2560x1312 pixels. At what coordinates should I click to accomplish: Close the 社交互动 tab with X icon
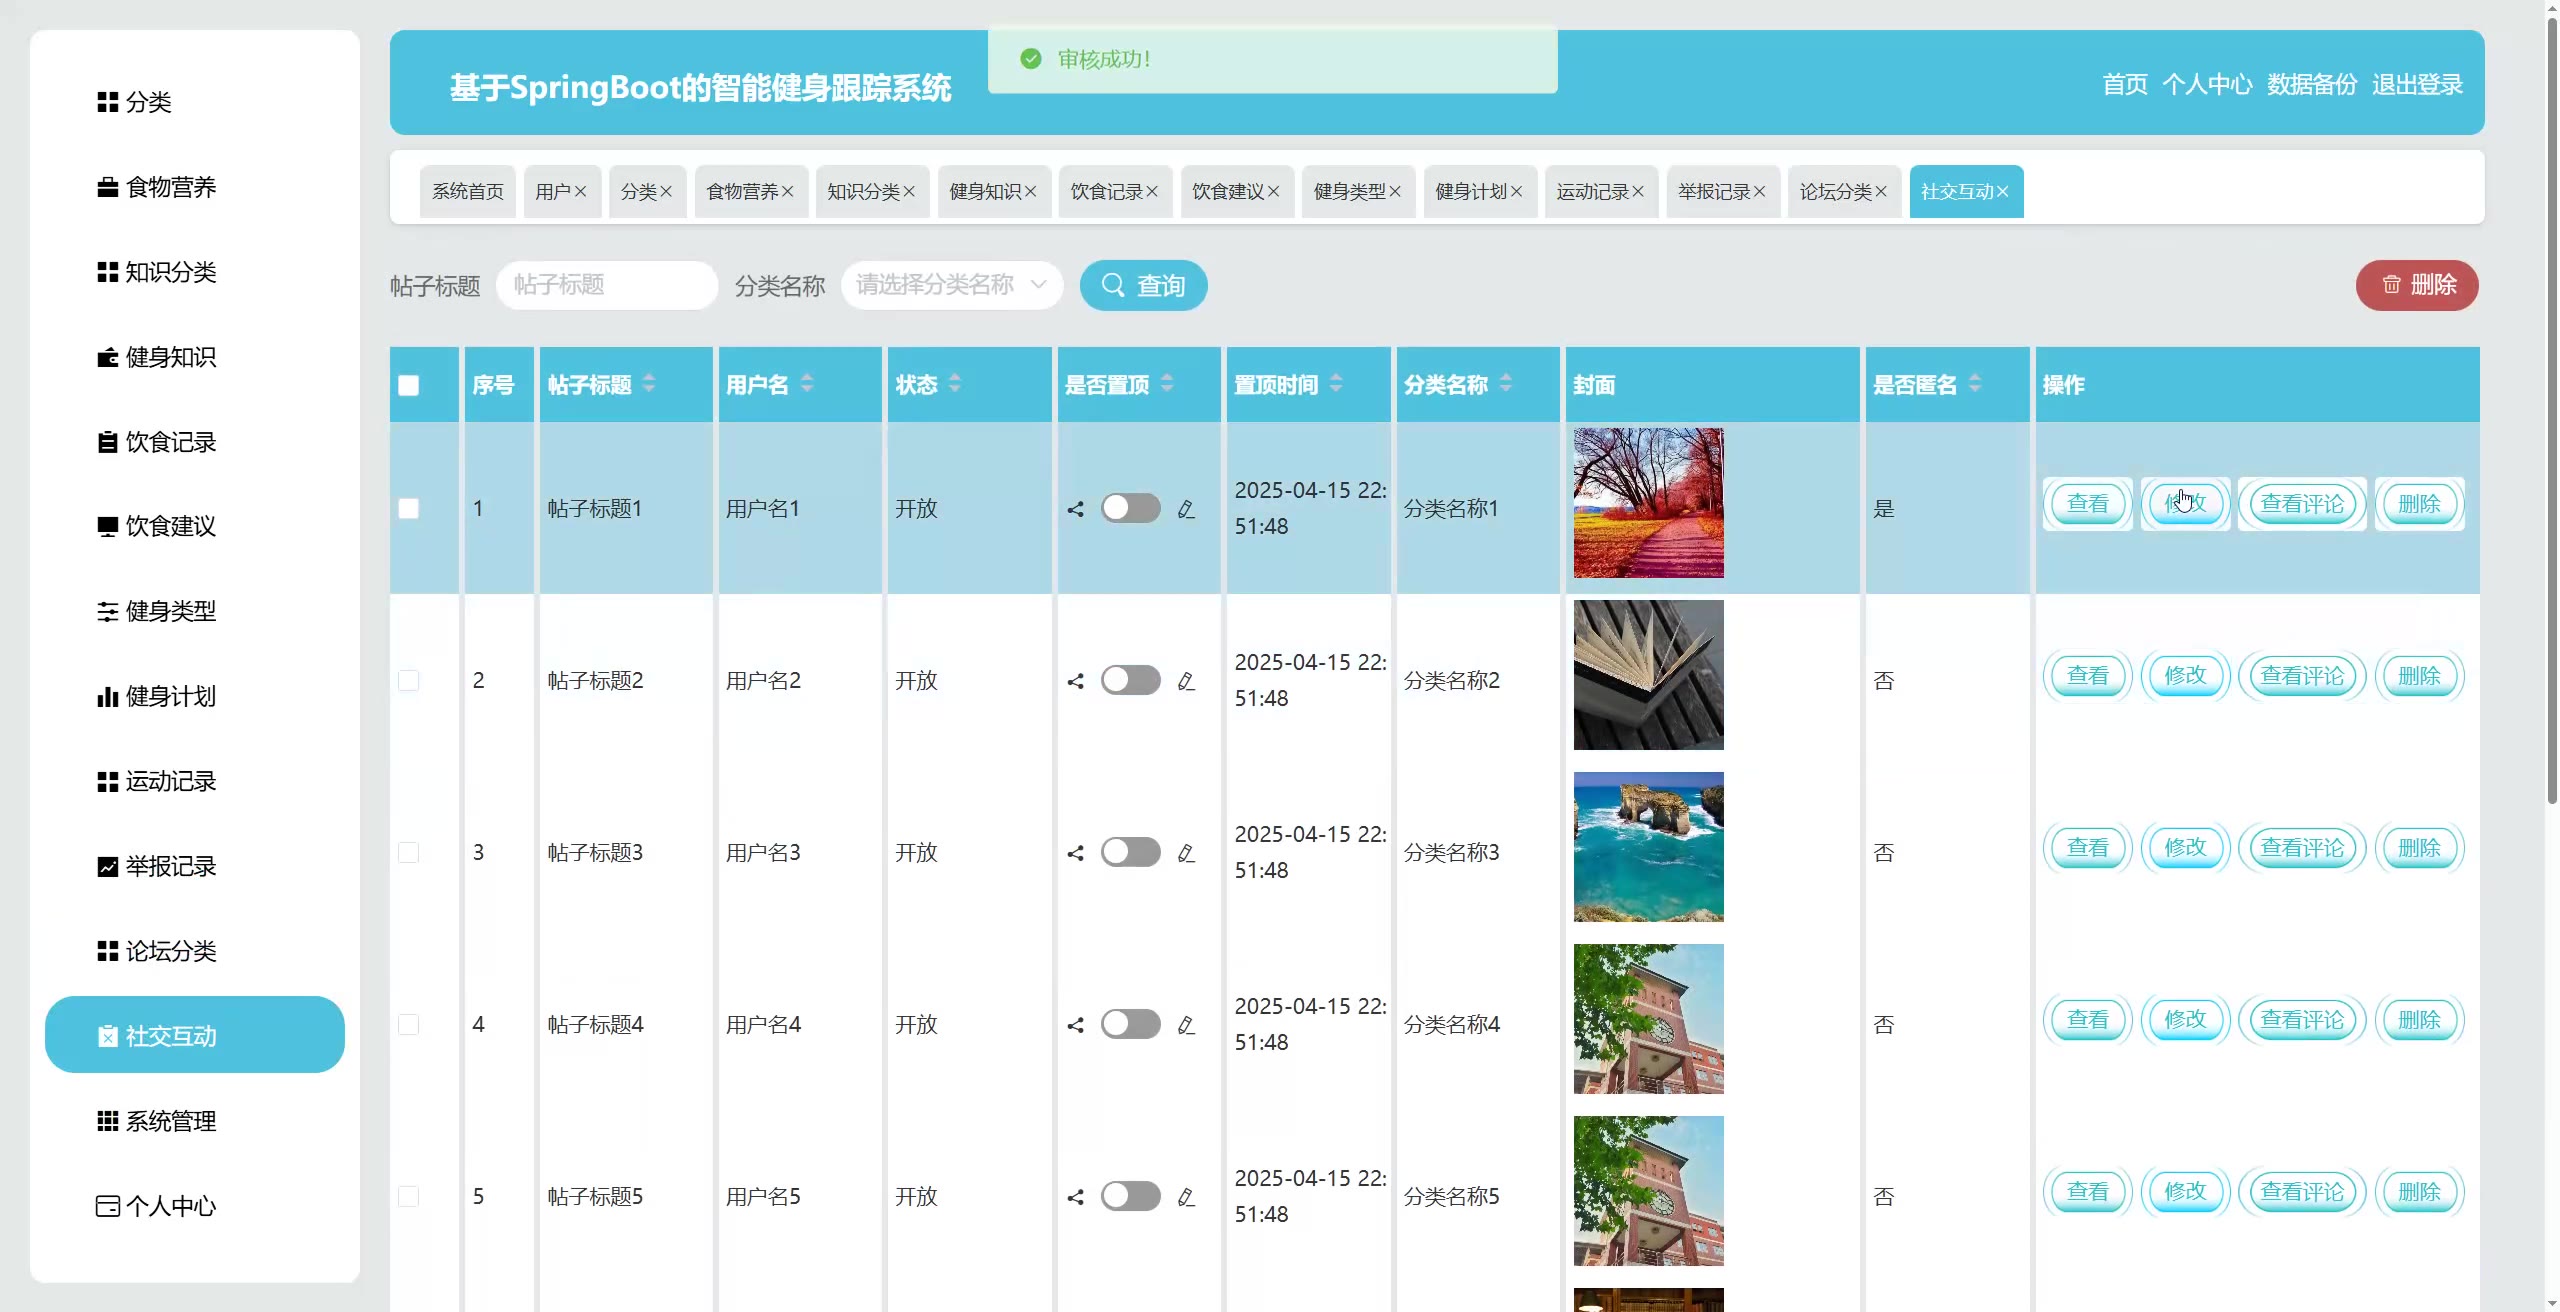click(2002, 192)
